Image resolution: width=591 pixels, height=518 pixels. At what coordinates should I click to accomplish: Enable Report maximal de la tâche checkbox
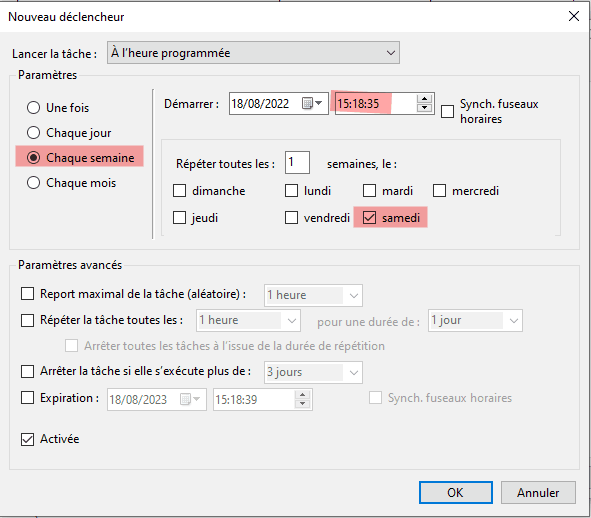pyautogui.click(x=28, y=294)
